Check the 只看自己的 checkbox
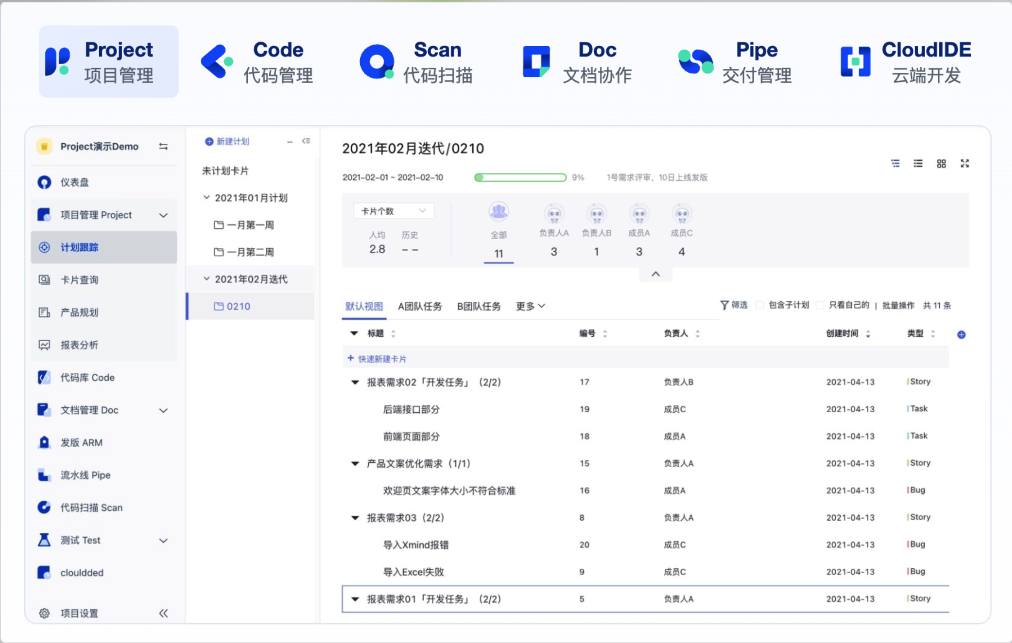This screenshot has height=643, width=1012. (821, 305)
